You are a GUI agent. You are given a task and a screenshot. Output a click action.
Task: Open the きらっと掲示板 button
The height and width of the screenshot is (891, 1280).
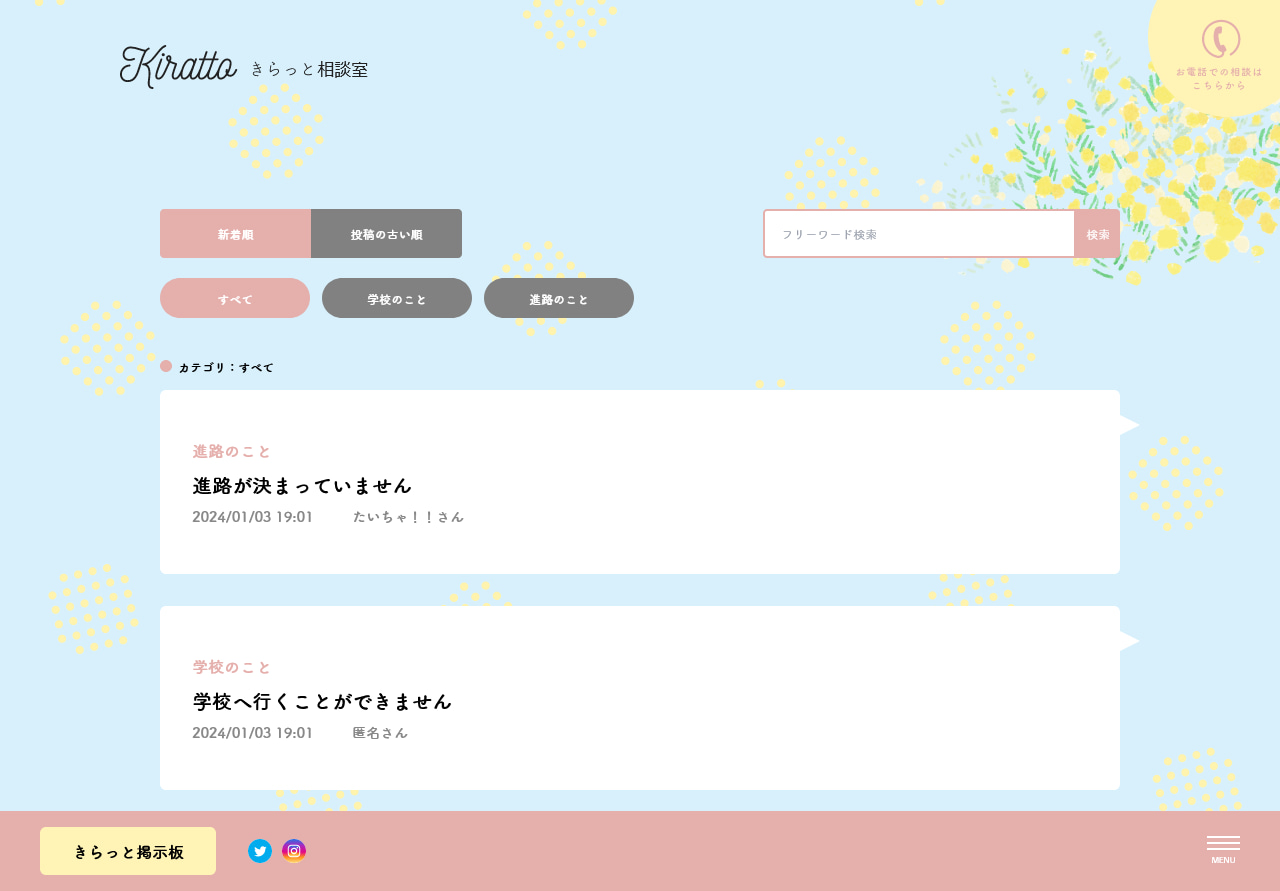click(x=128, y=851)
